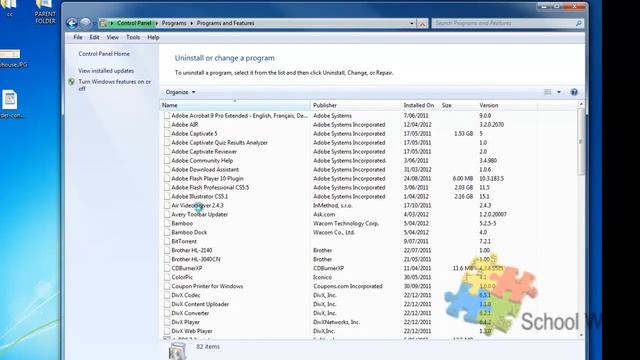Click Control Panel in the address bar

134,23
